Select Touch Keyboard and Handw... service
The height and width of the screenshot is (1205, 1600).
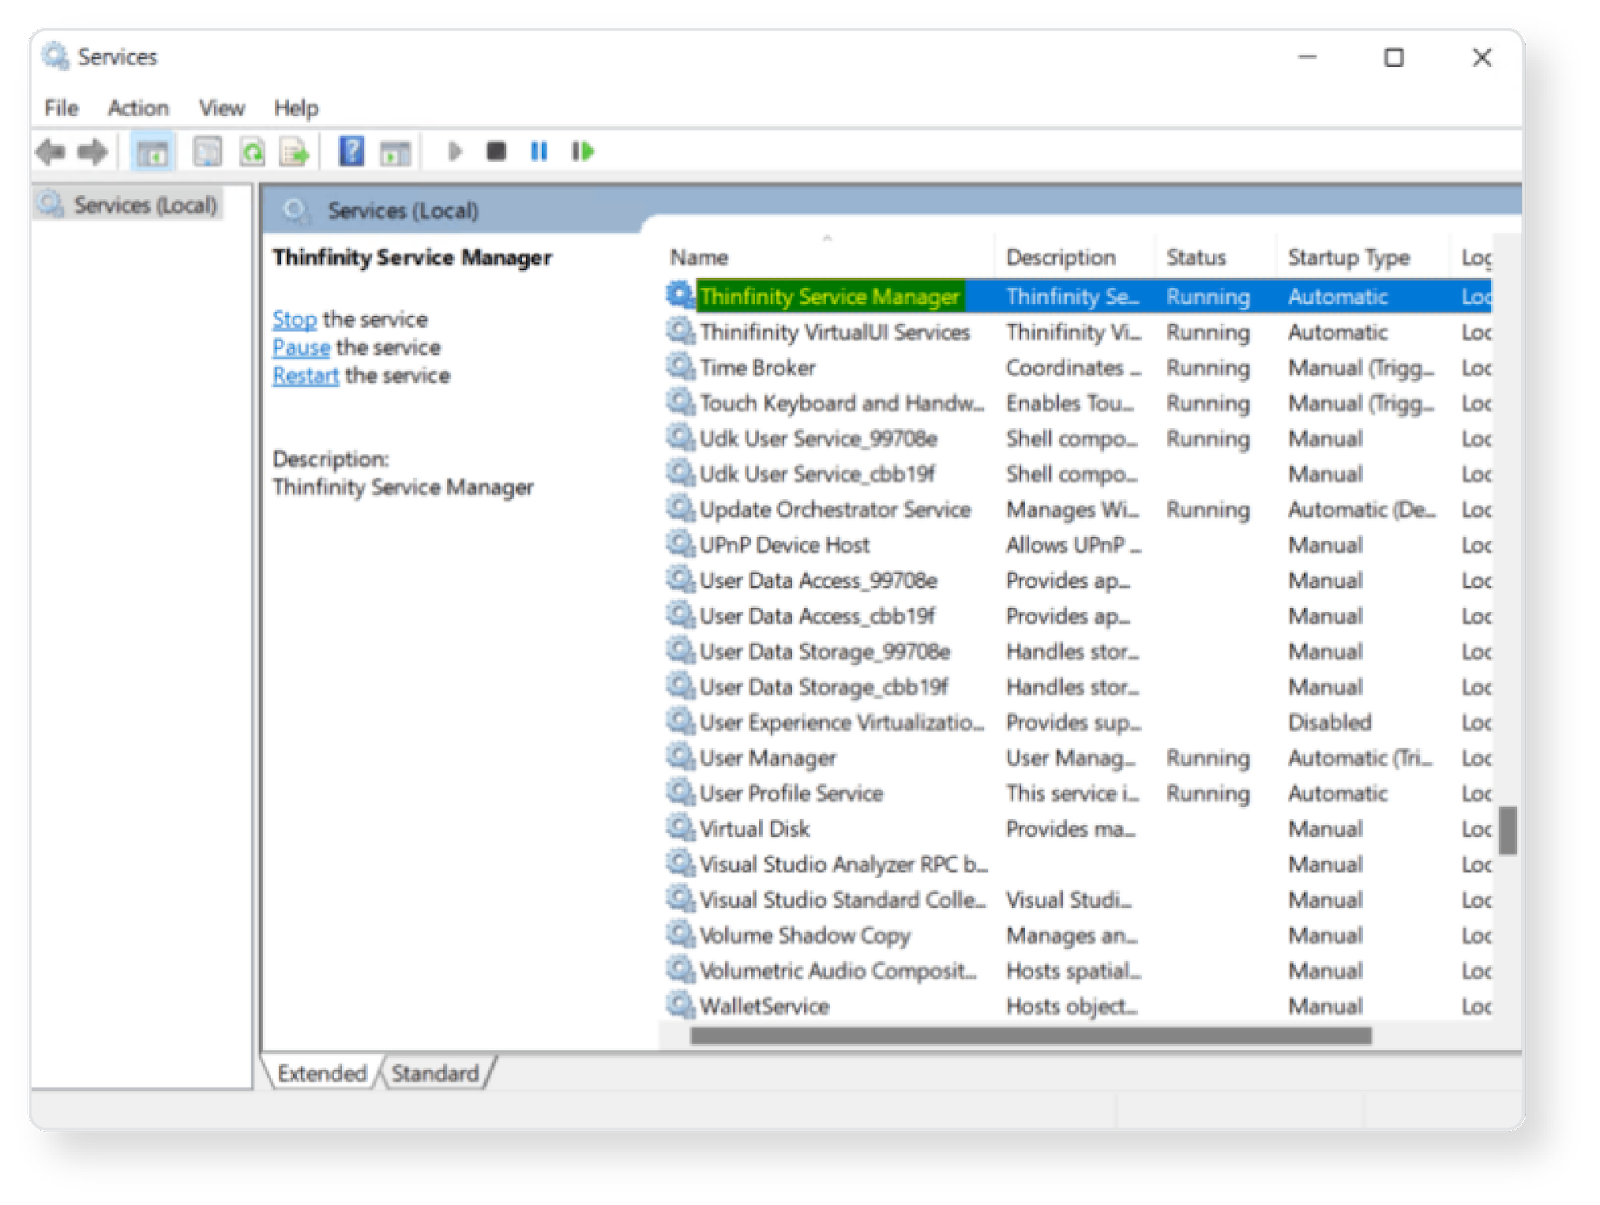pos(1078,403)
